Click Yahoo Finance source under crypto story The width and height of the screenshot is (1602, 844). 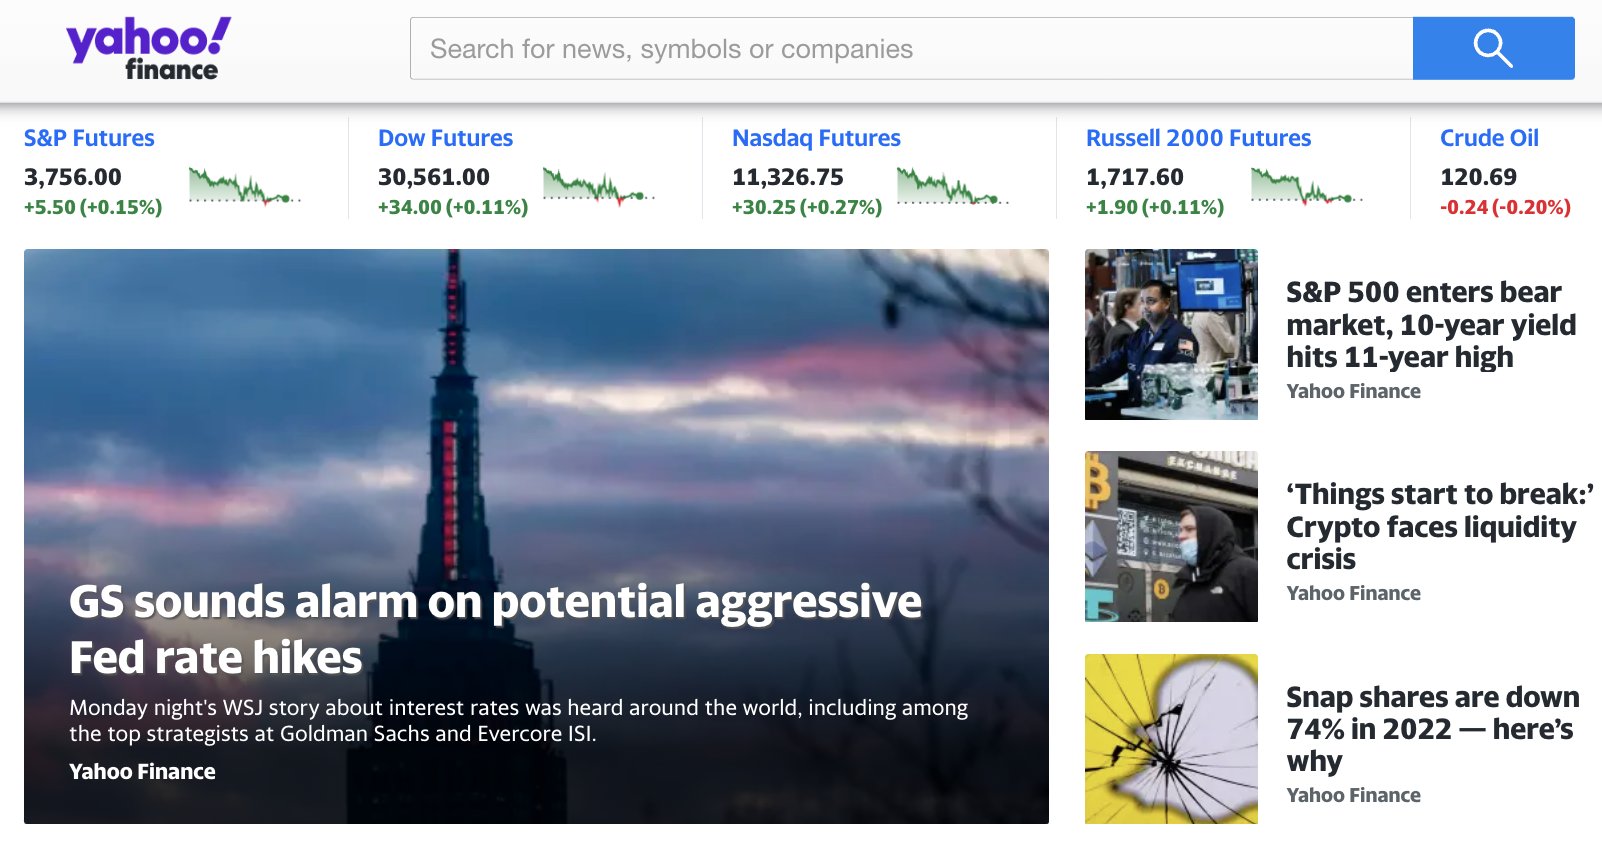pos(1353,593)
